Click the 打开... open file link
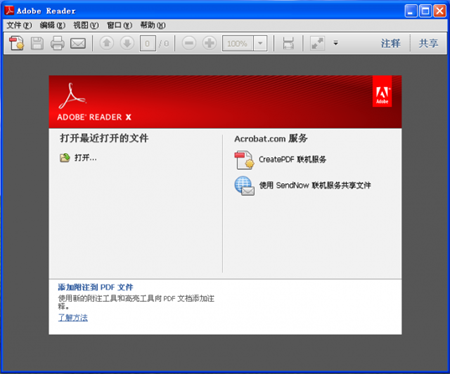The height and width of the screenshot is (374, 450). pyautogui.click(x=86, y=158)
